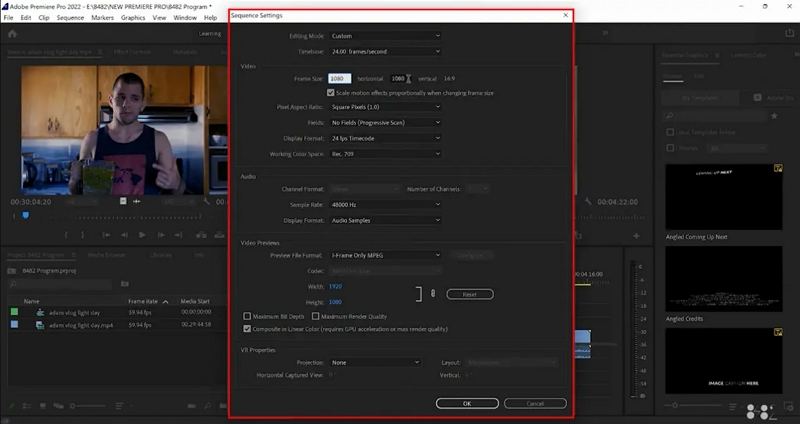Toggle the preview size link chain icon

click(433, 293)
